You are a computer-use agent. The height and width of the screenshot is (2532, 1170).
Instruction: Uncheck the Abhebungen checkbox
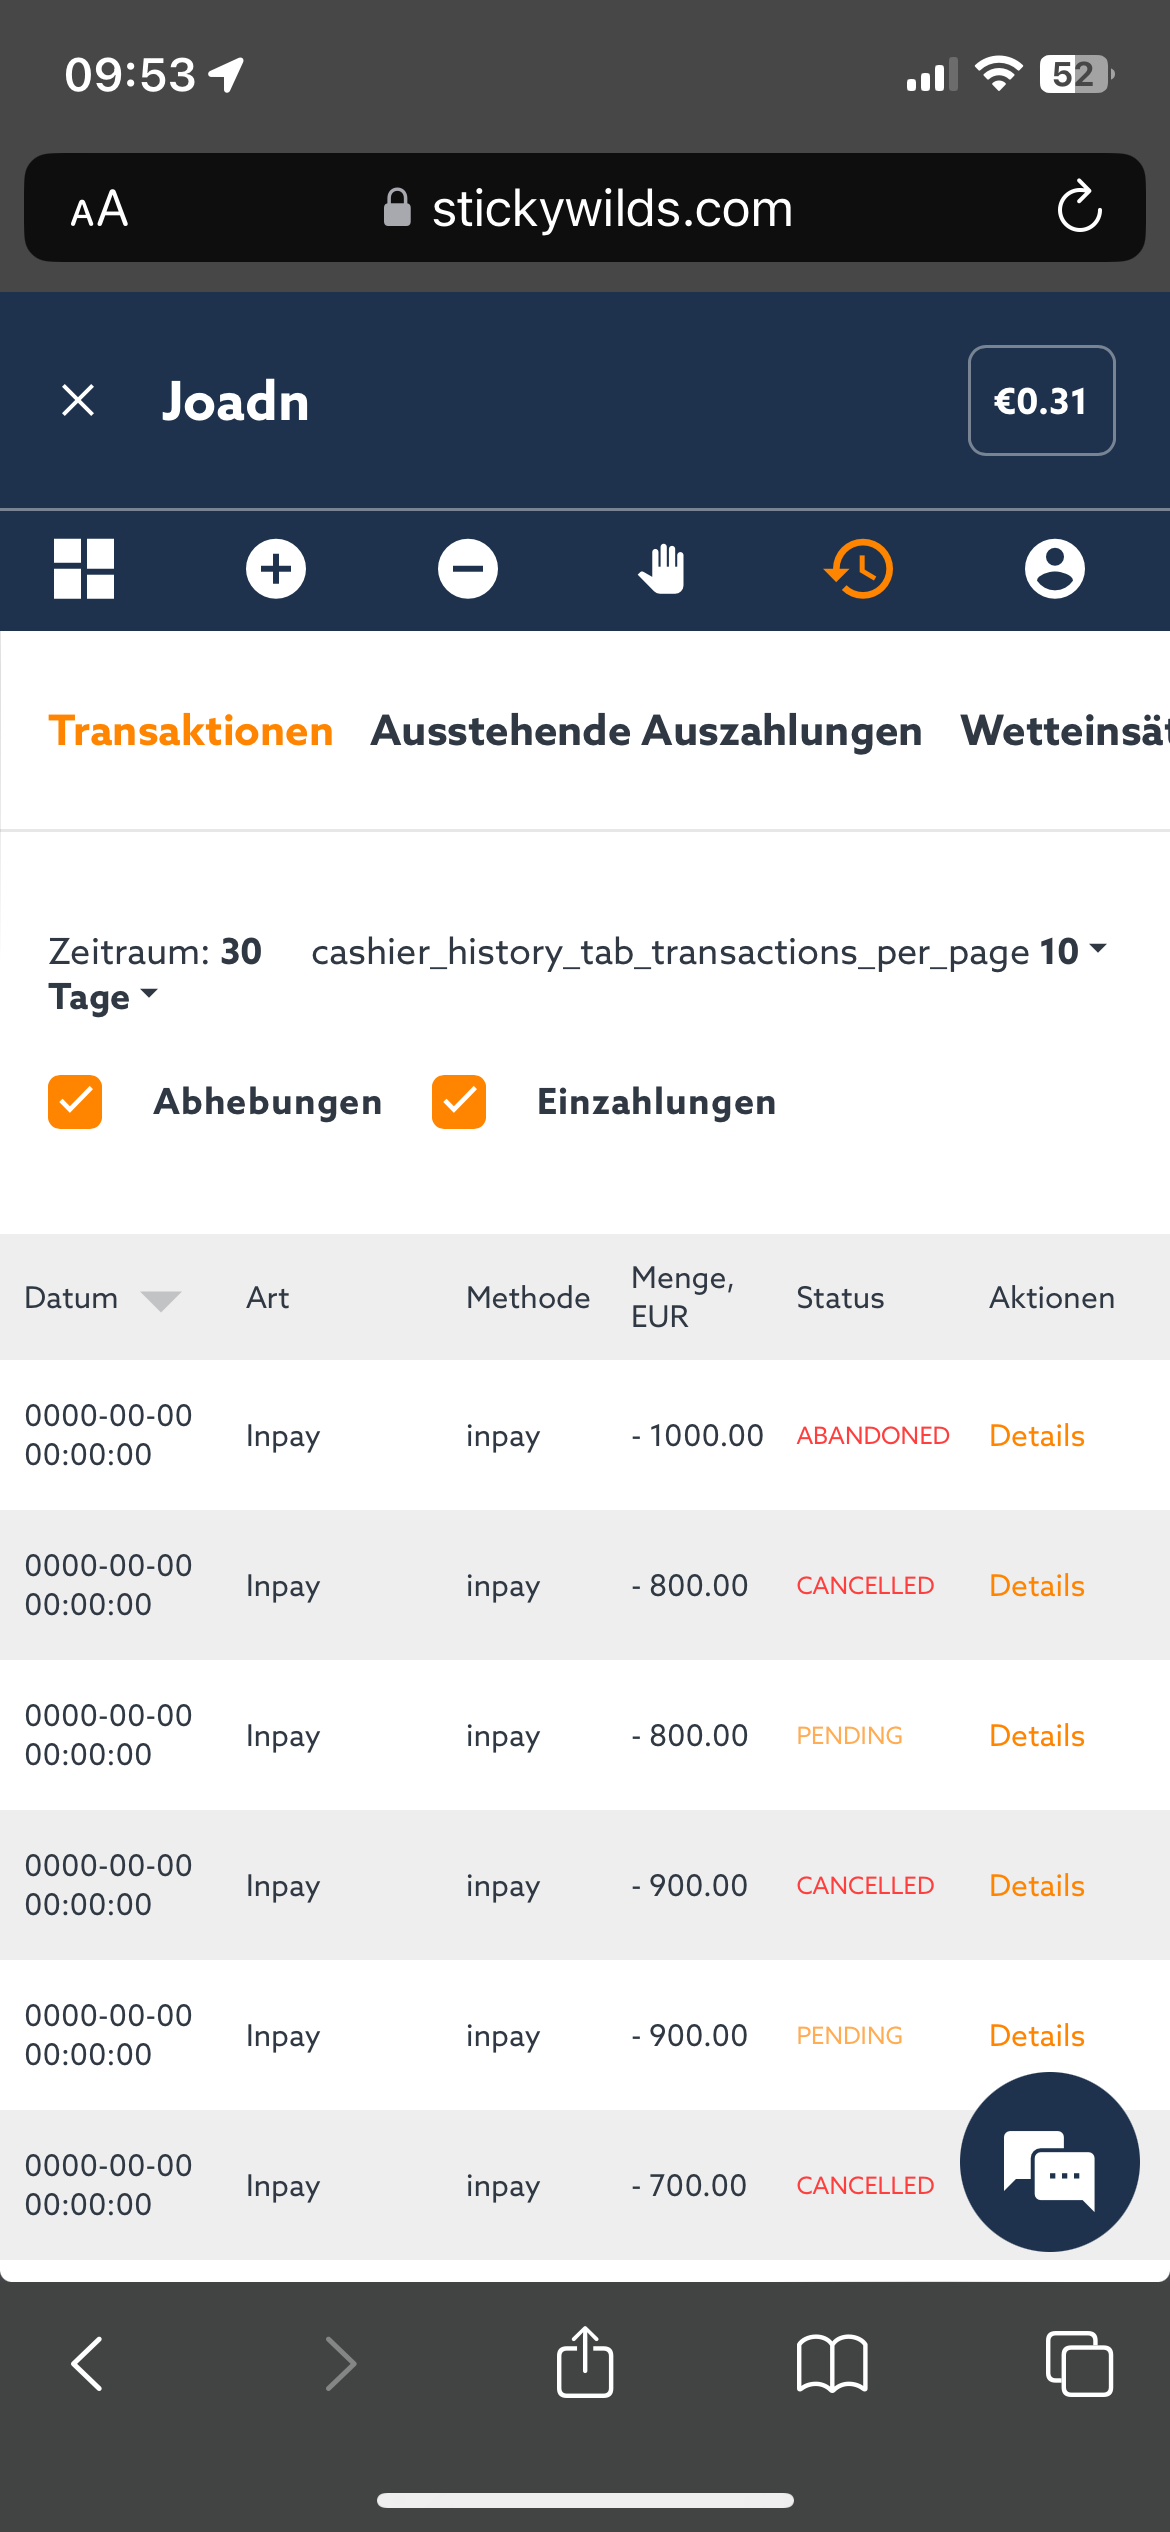[x=75, y=1102]
